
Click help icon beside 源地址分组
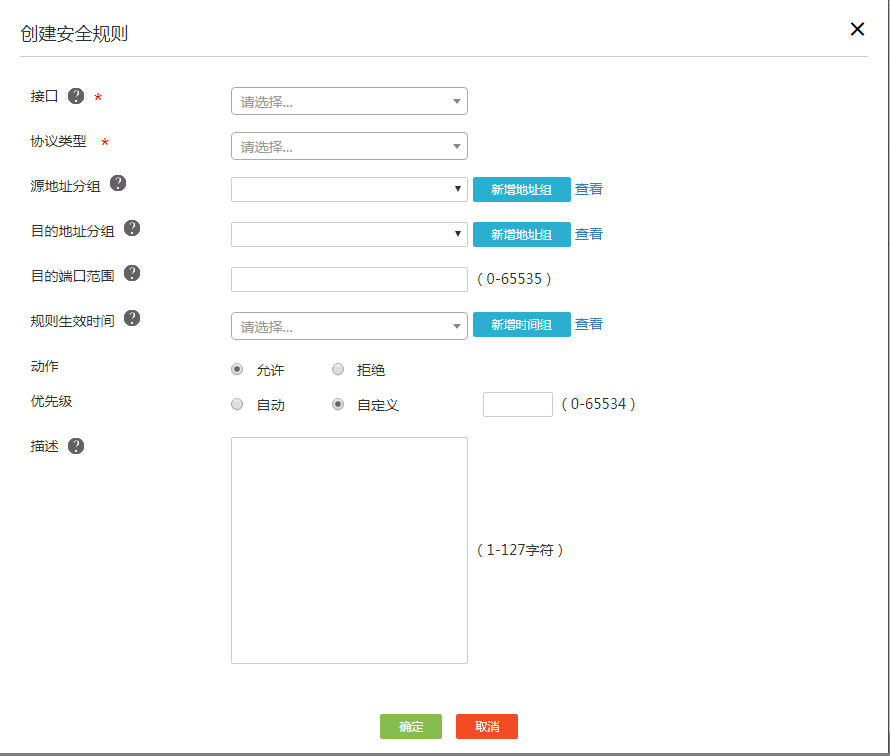tap(118, 183)
